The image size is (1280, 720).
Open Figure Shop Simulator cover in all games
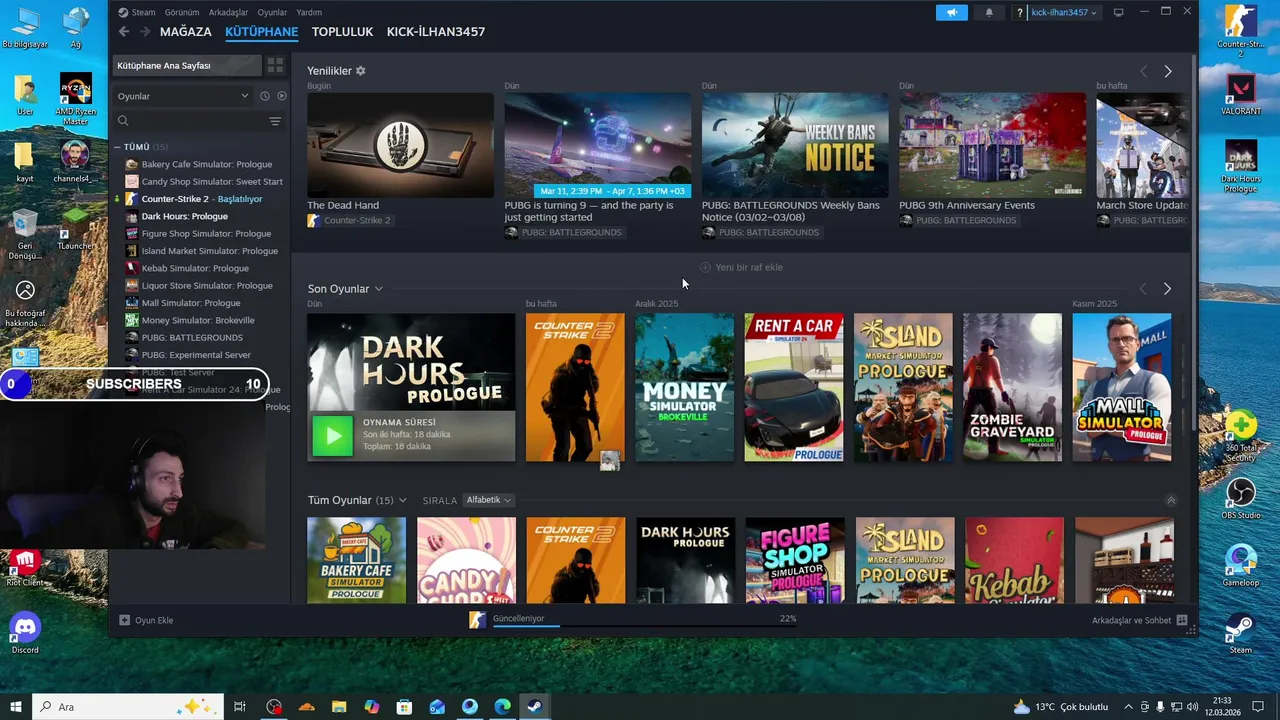795,560
